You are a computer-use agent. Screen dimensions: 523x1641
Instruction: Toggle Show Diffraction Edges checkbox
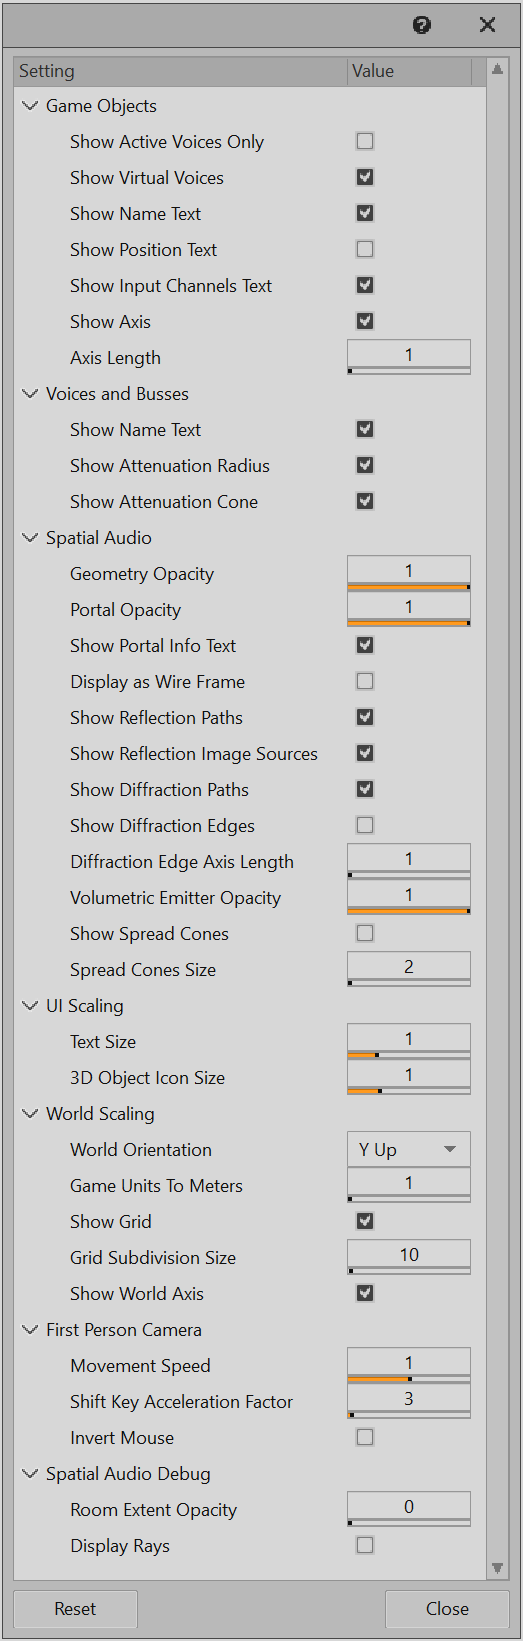pyautogui.click(x=365, y=825)
